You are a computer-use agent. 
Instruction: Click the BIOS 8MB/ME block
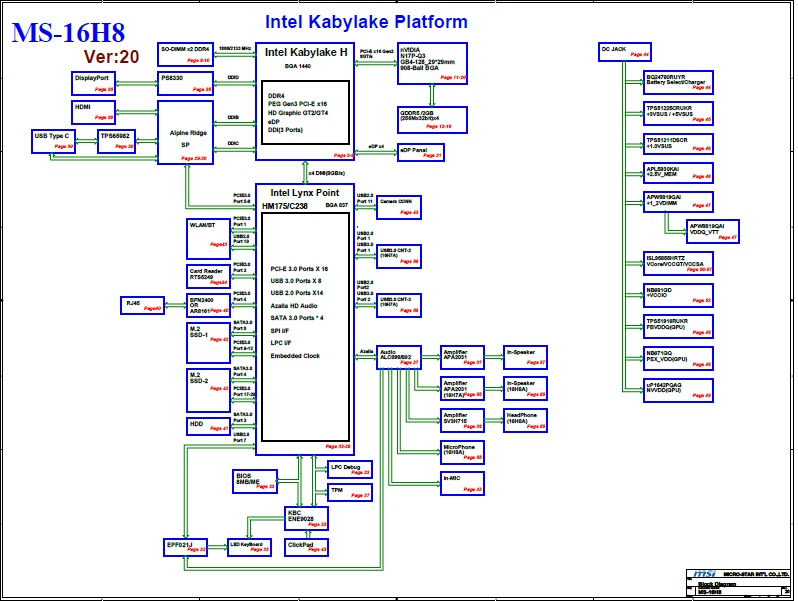pos(255,482)
